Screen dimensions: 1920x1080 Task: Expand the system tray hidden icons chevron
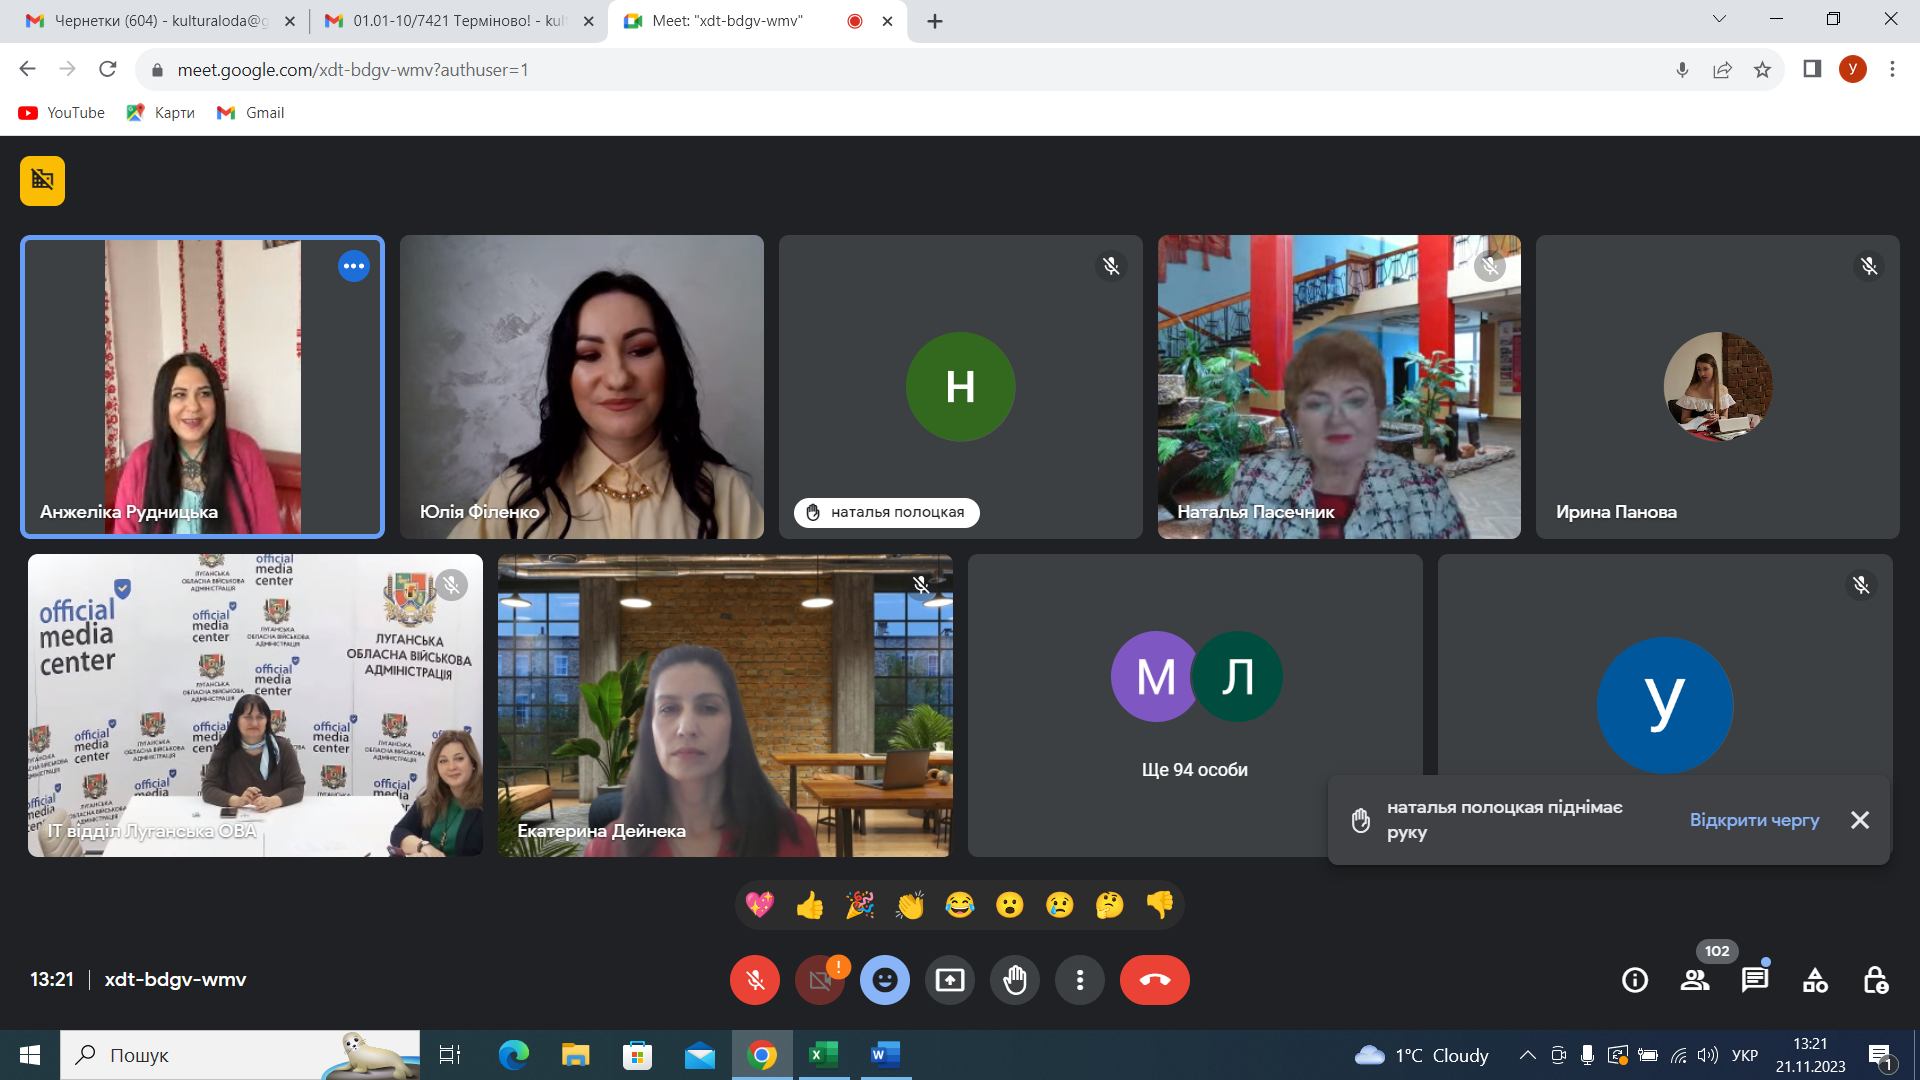(1527, 1055)
